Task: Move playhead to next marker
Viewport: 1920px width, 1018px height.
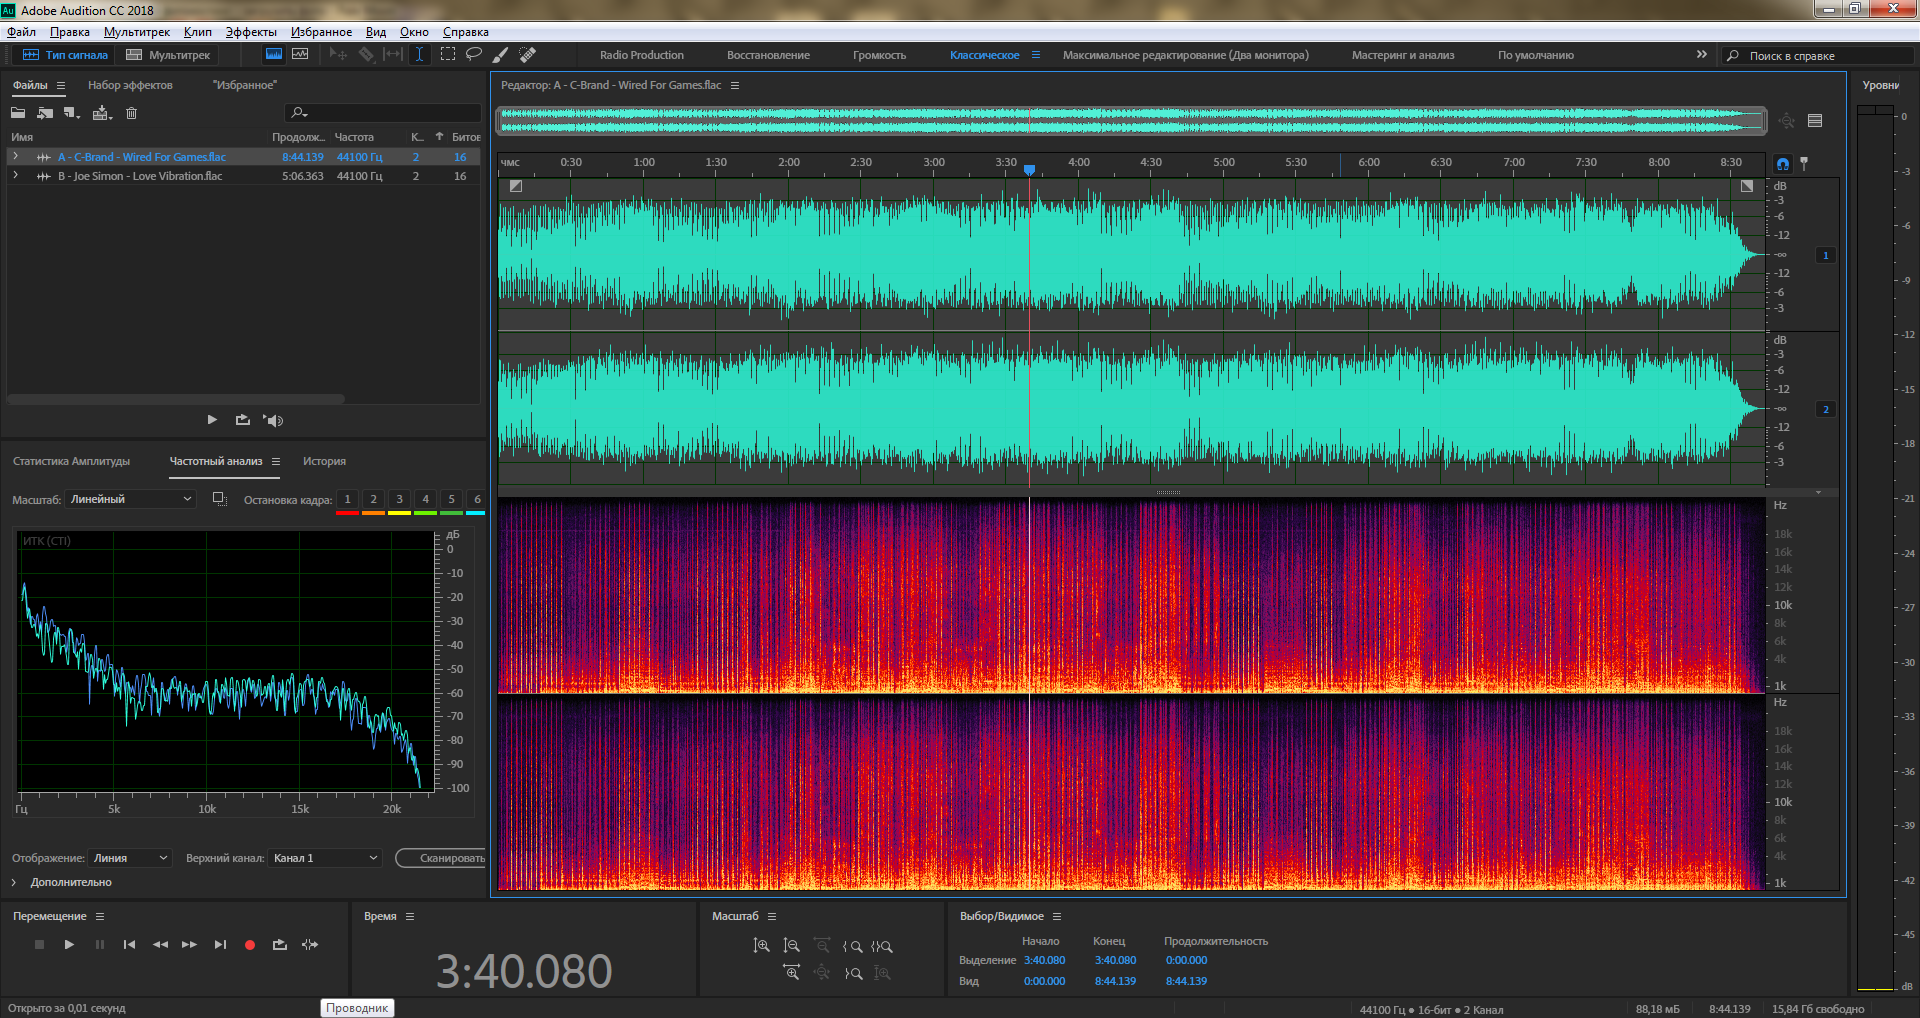Action: tap(220, 944)
